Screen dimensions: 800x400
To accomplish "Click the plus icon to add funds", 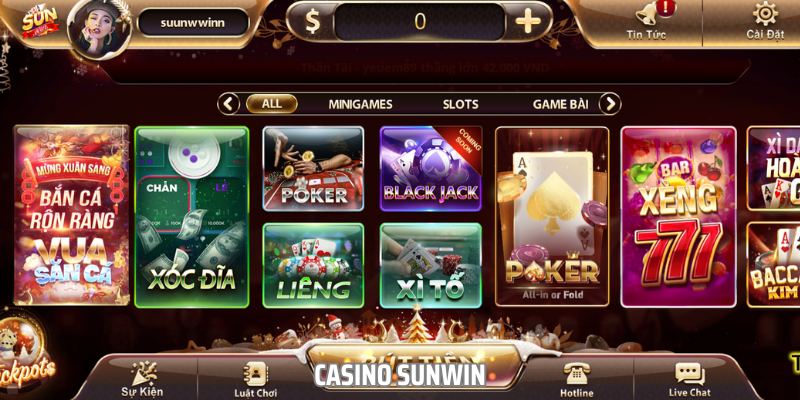I will click(528, 22).
